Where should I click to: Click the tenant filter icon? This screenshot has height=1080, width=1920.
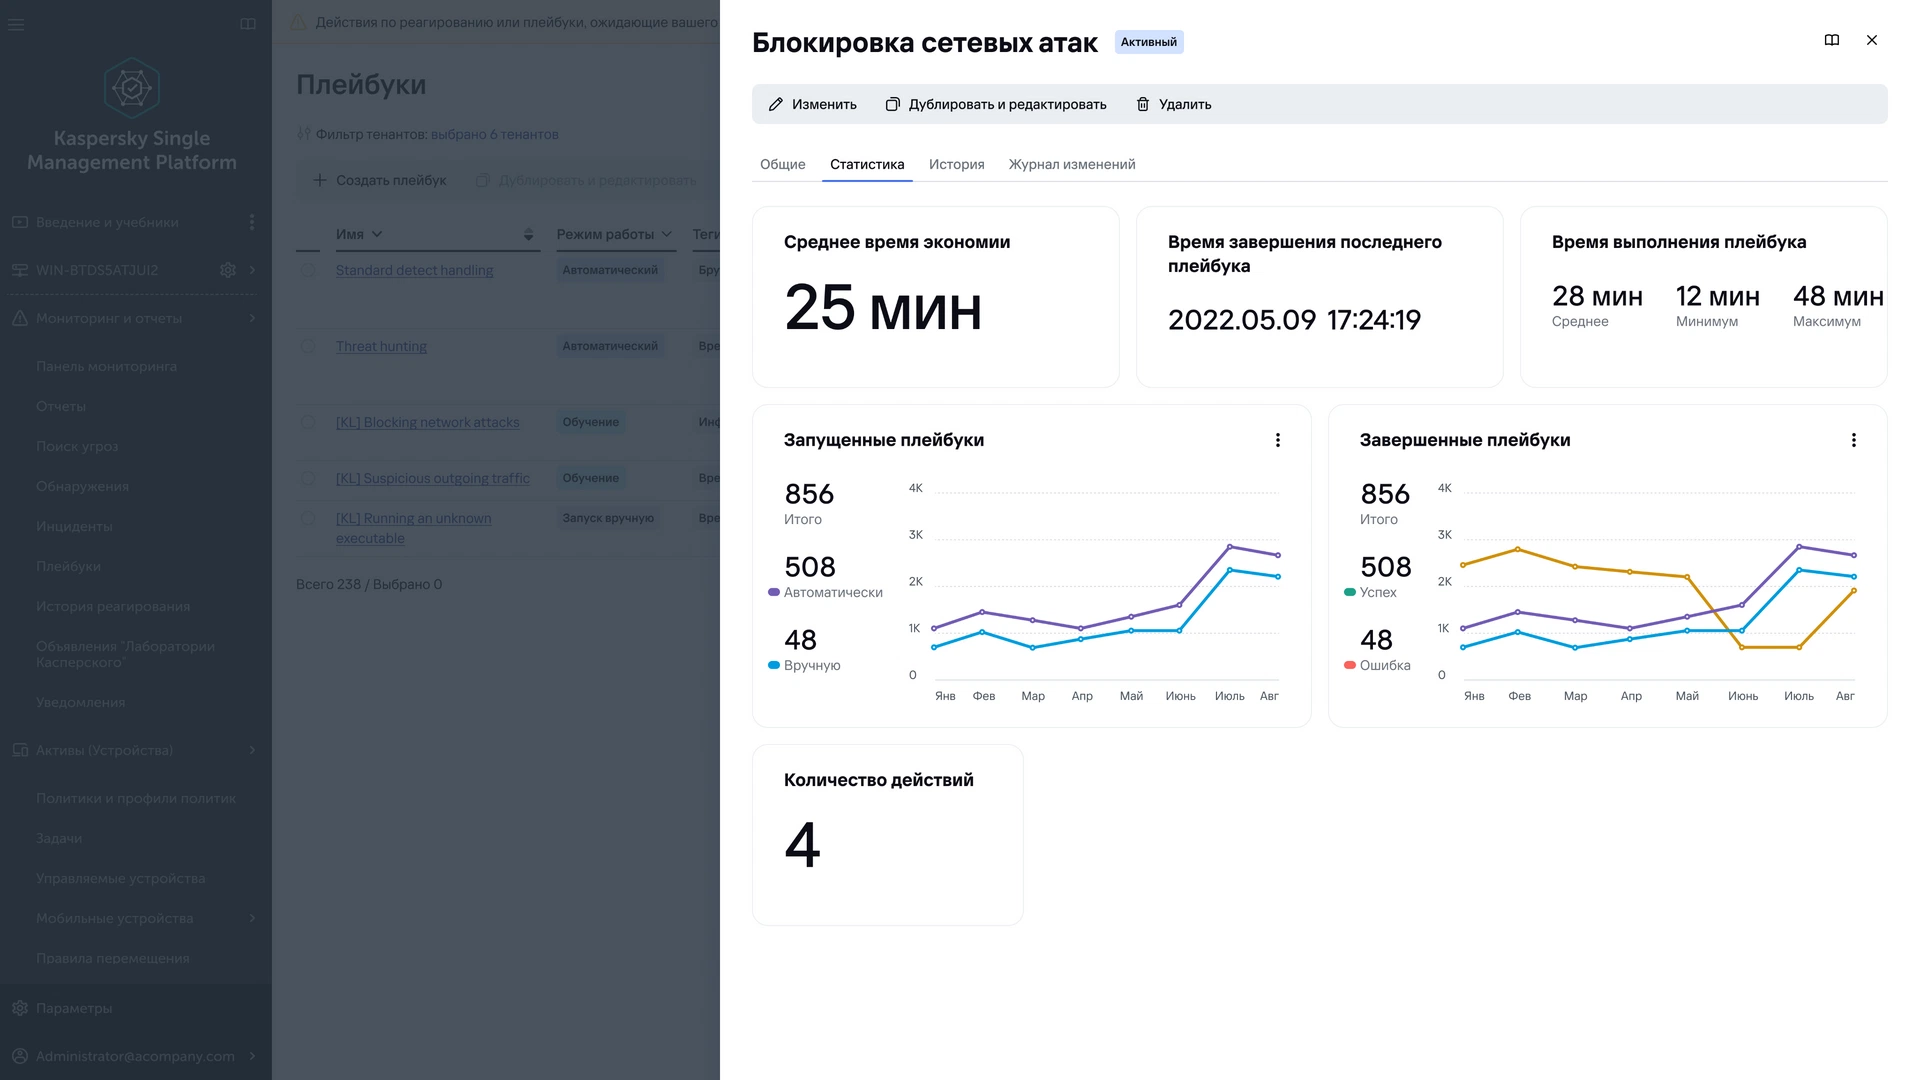tap(304, 134)
